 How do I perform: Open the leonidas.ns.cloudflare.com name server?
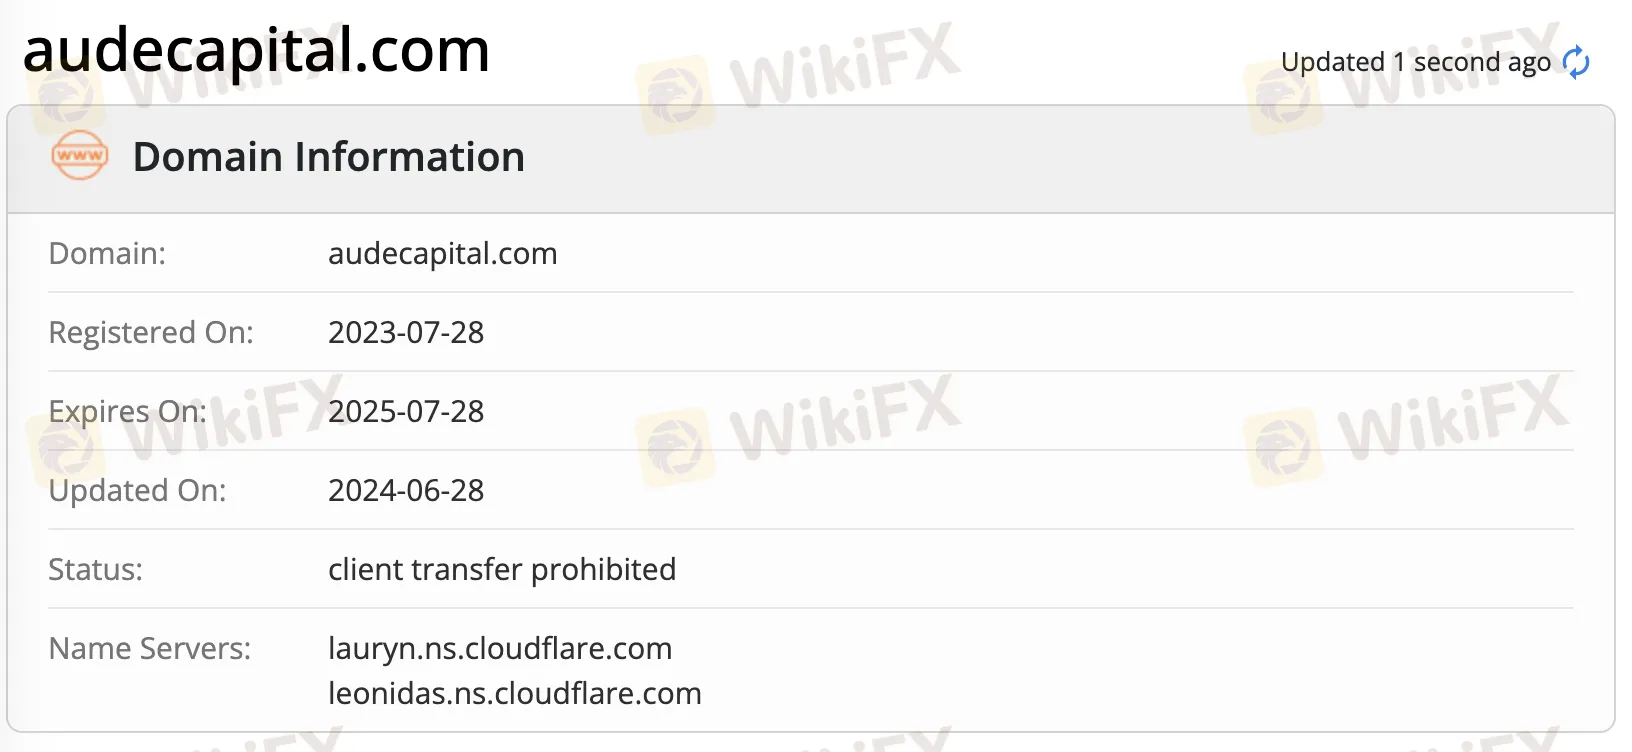pyautogui.click(x=515, y=694)
